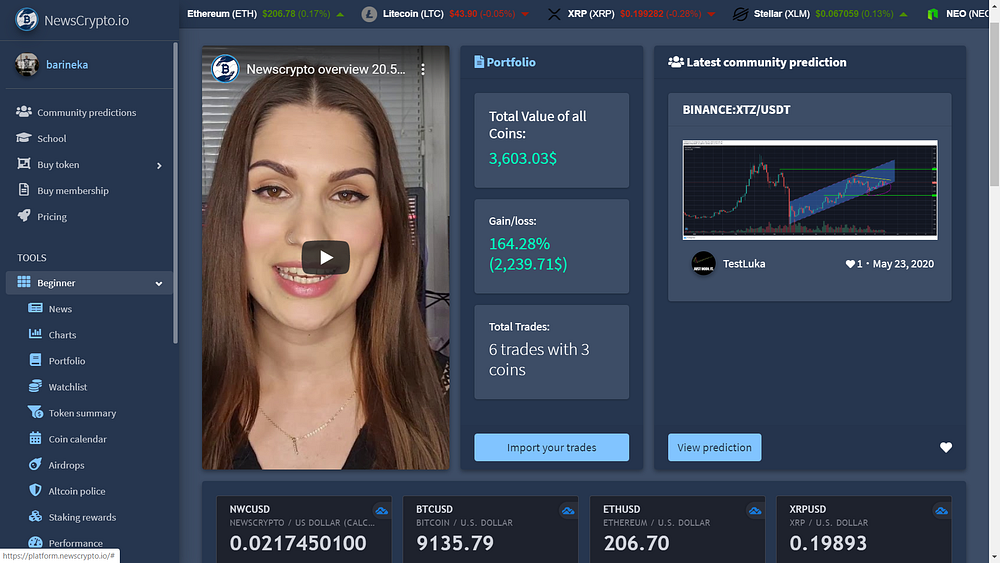Screen dimensions: 1000x563
Task: Click the Altcoin police shield icon
Action: click(x=35, y=490)
